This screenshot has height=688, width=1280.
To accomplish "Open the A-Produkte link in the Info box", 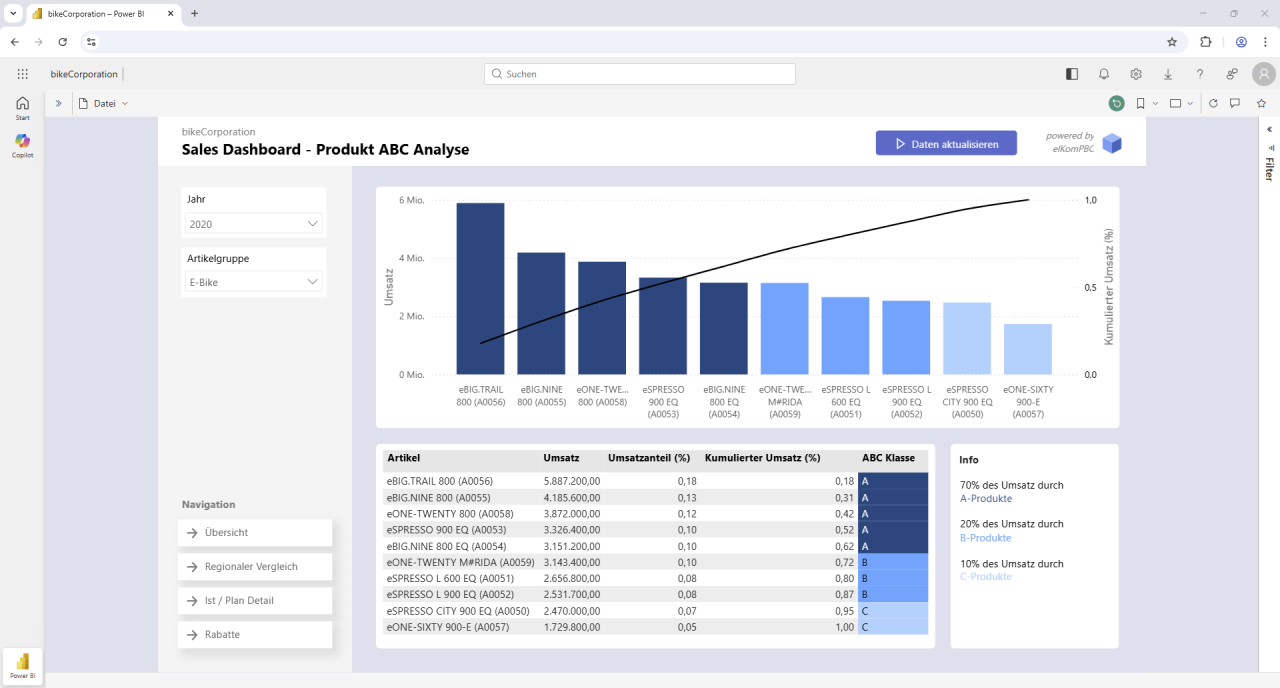I will [985, 498].
